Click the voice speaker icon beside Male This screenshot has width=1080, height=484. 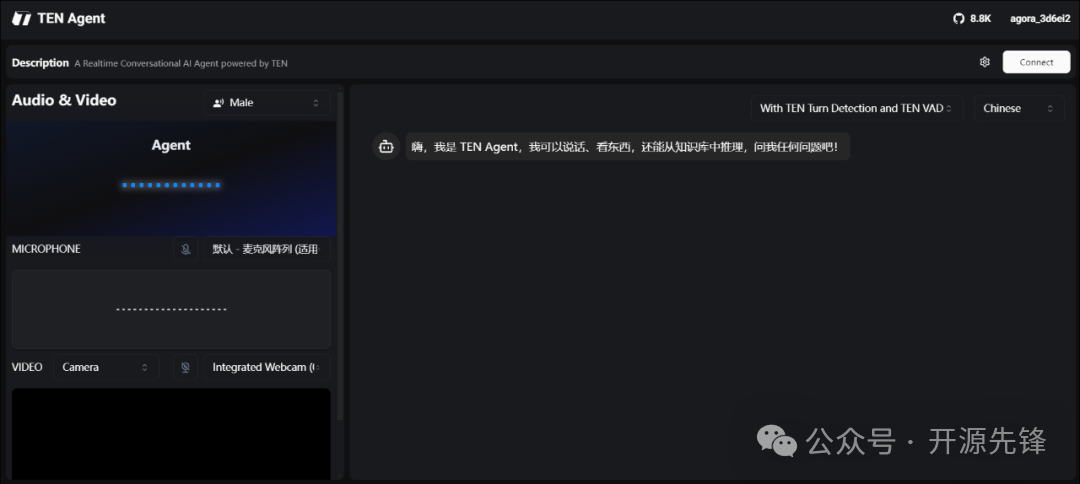click(219, 103)
